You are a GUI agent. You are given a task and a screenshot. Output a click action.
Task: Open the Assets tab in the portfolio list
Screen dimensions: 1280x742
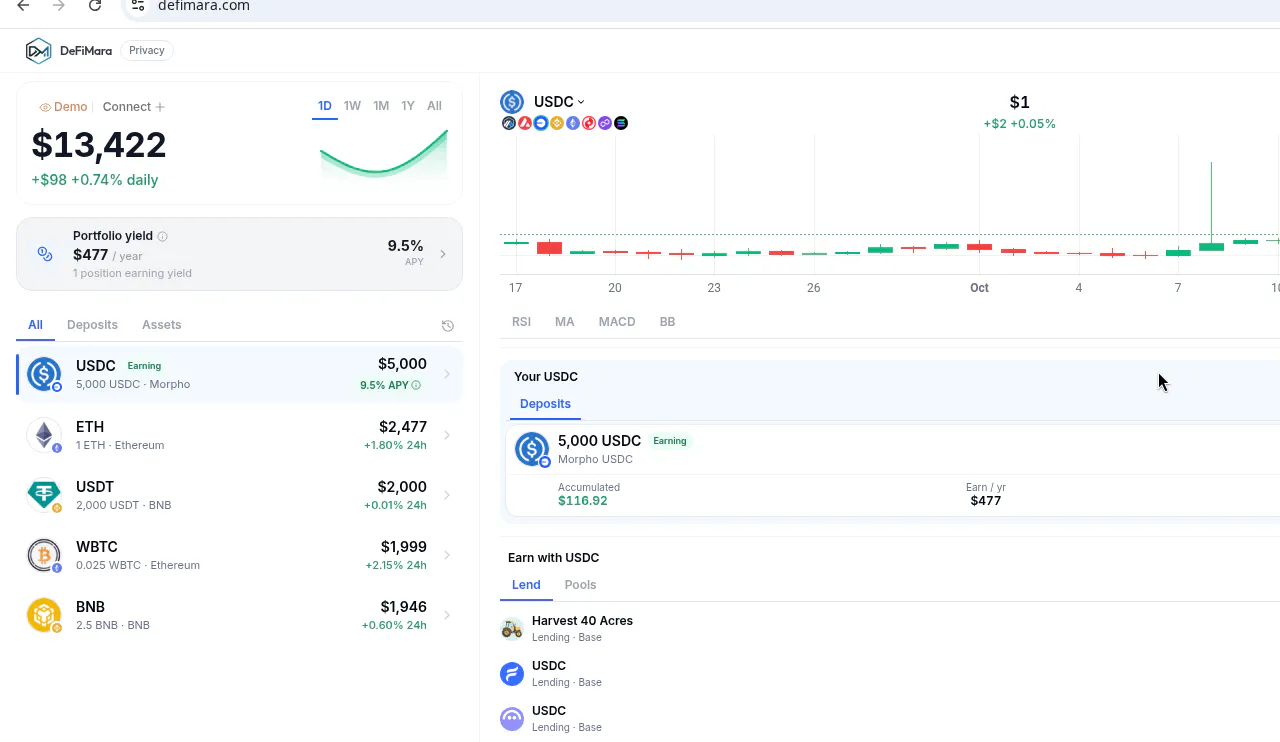pyautogui.click(x=161, y=325)
